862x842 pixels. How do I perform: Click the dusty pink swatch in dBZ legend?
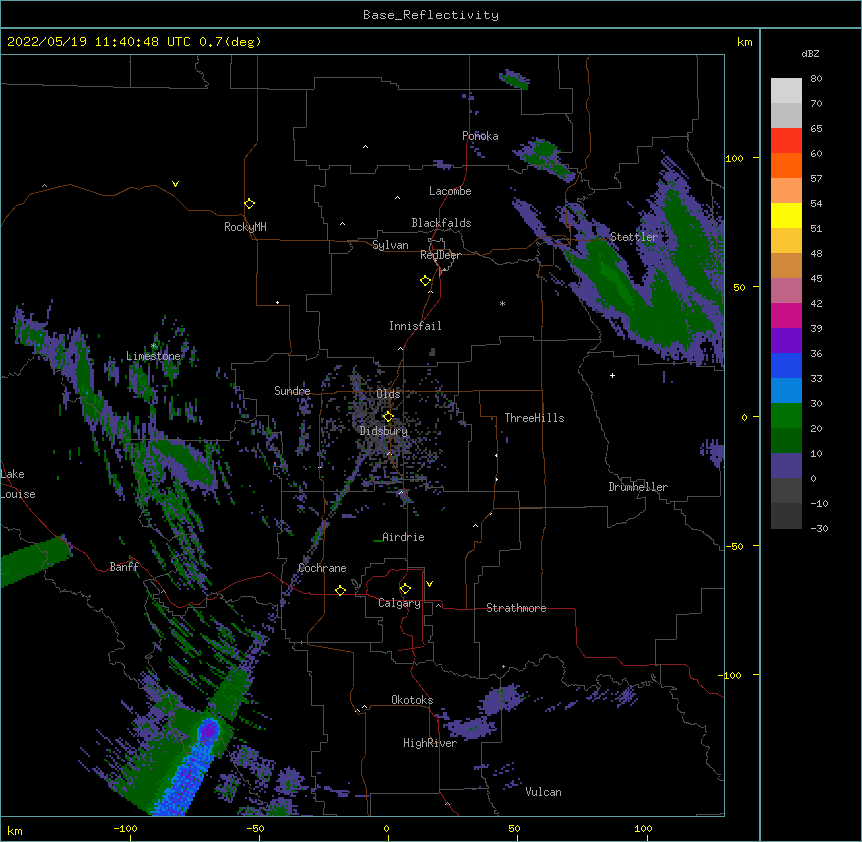click(x=786, y=290)
